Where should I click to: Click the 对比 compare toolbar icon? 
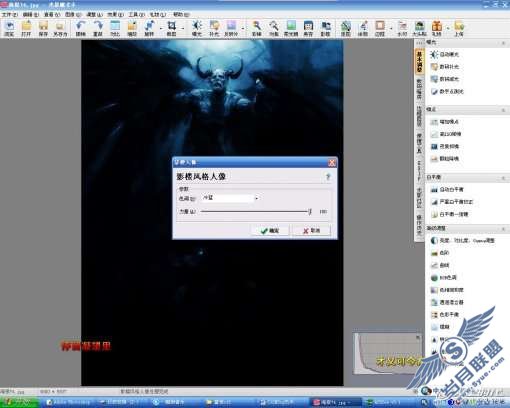[115, 28]
